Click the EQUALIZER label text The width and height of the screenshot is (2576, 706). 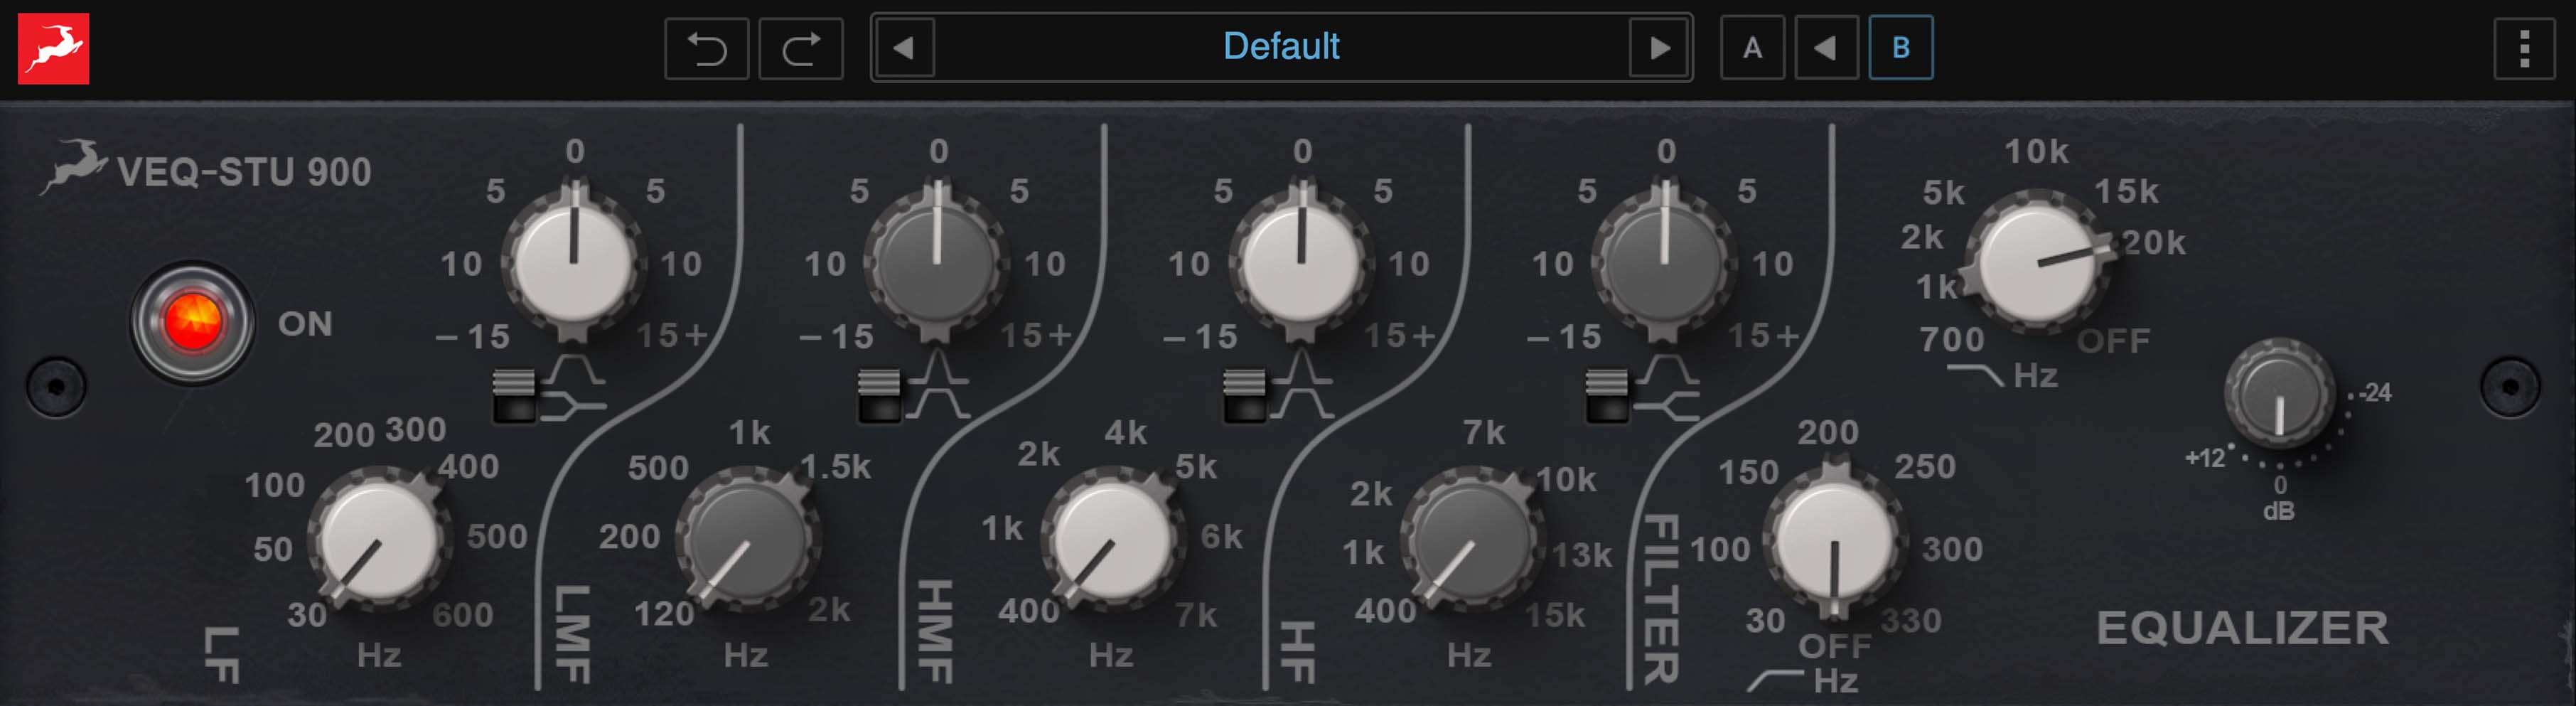tap(2242, 628)
